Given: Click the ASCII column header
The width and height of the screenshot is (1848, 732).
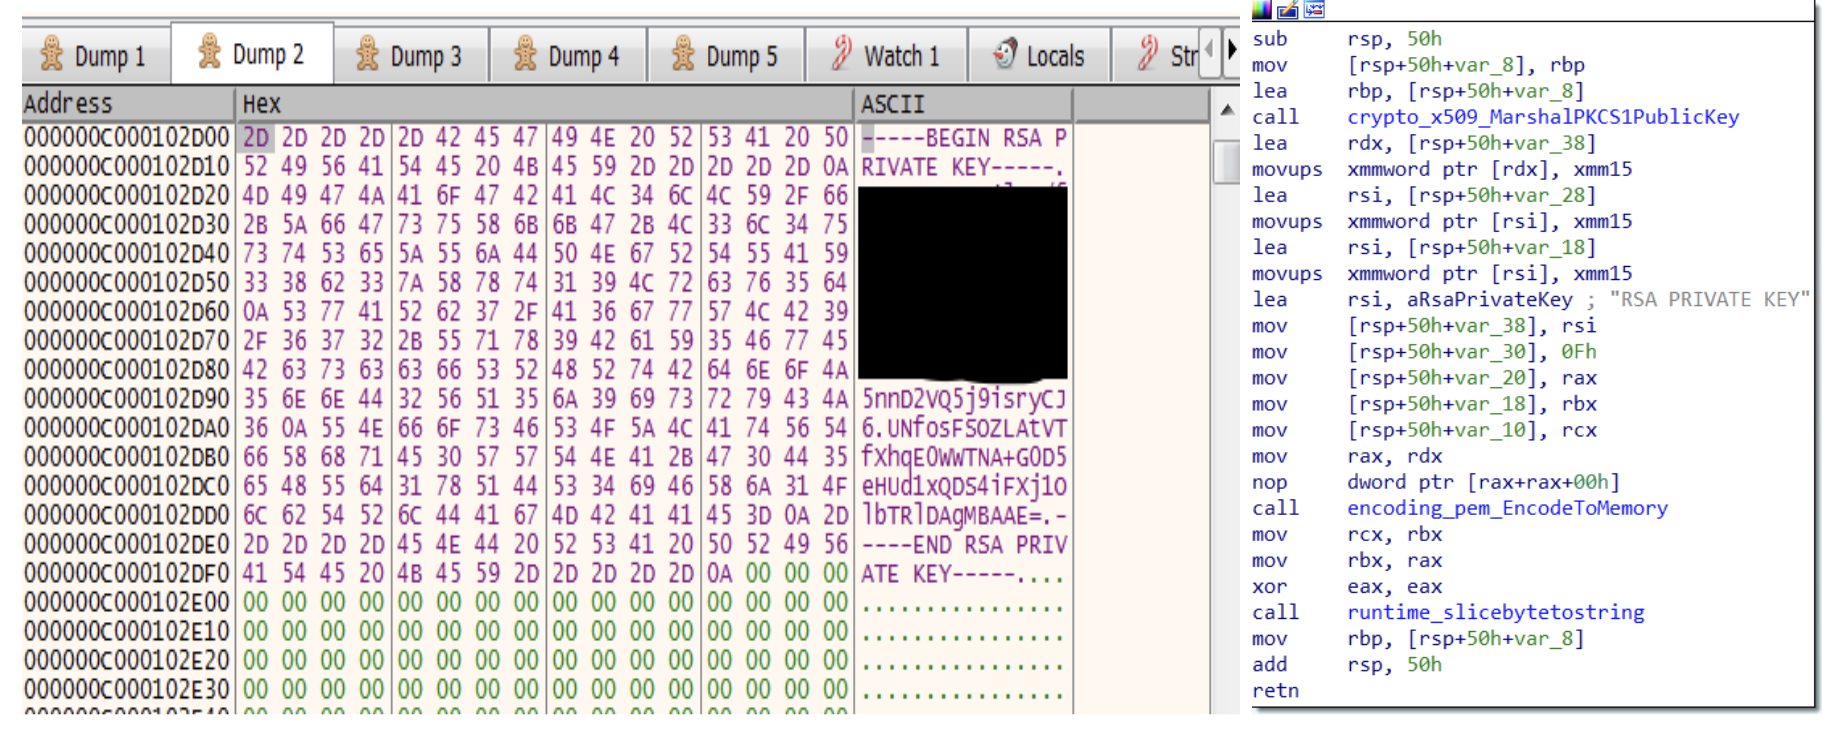Looking at the screenshot, I should click(x=964, y=104).
